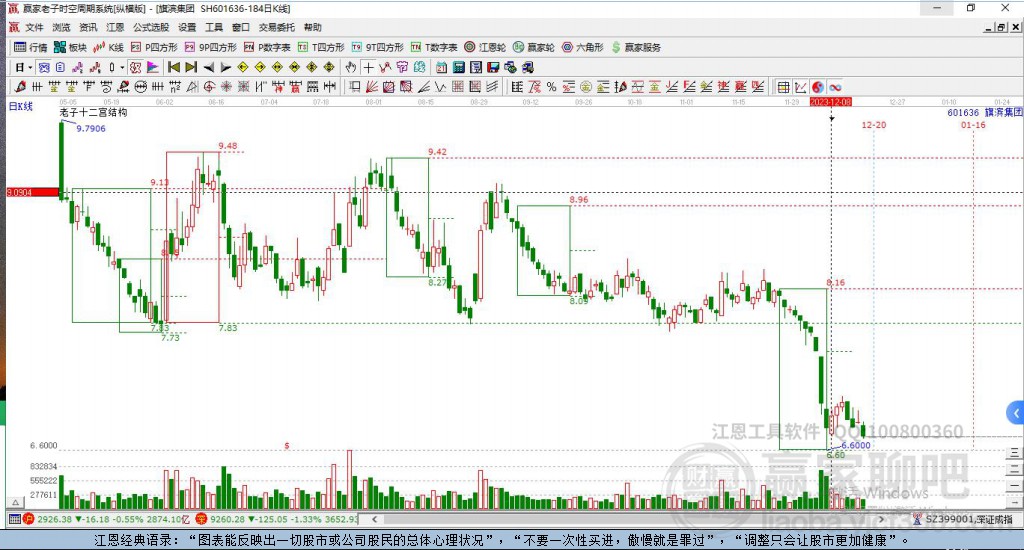The height and width of the screenshot is (550, 1024).
Task: Select the red pencil drawing tool
Action: coord(20,86)
